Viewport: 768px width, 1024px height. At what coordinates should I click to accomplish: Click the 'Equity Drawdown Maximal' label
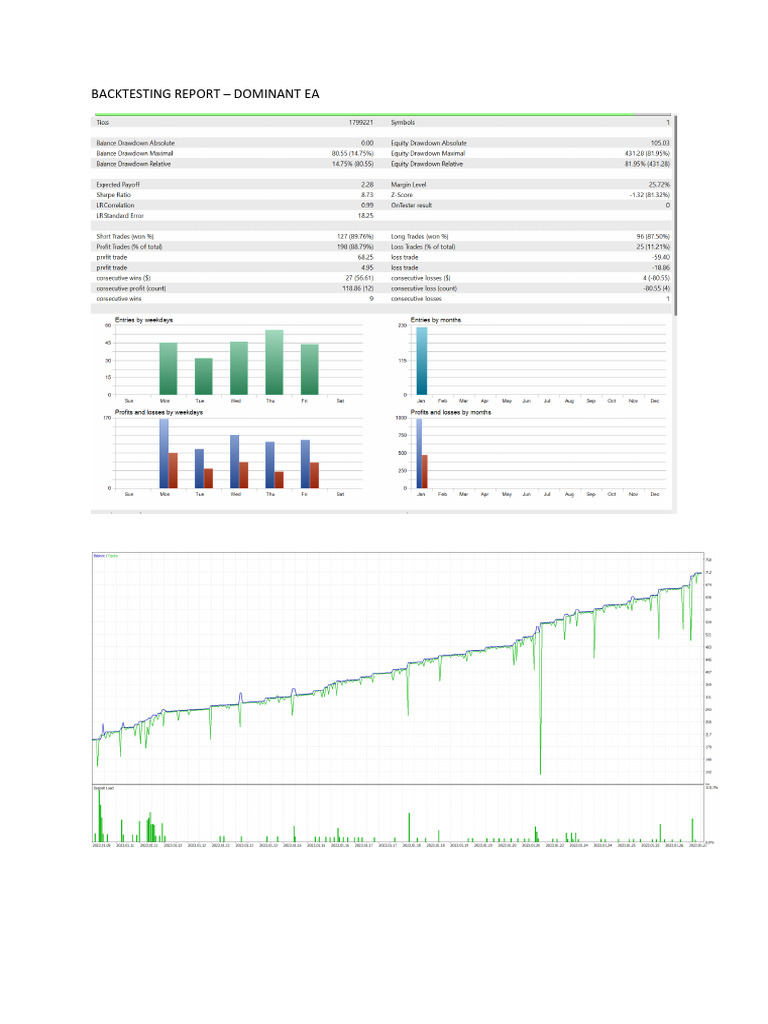coord(428,153)
